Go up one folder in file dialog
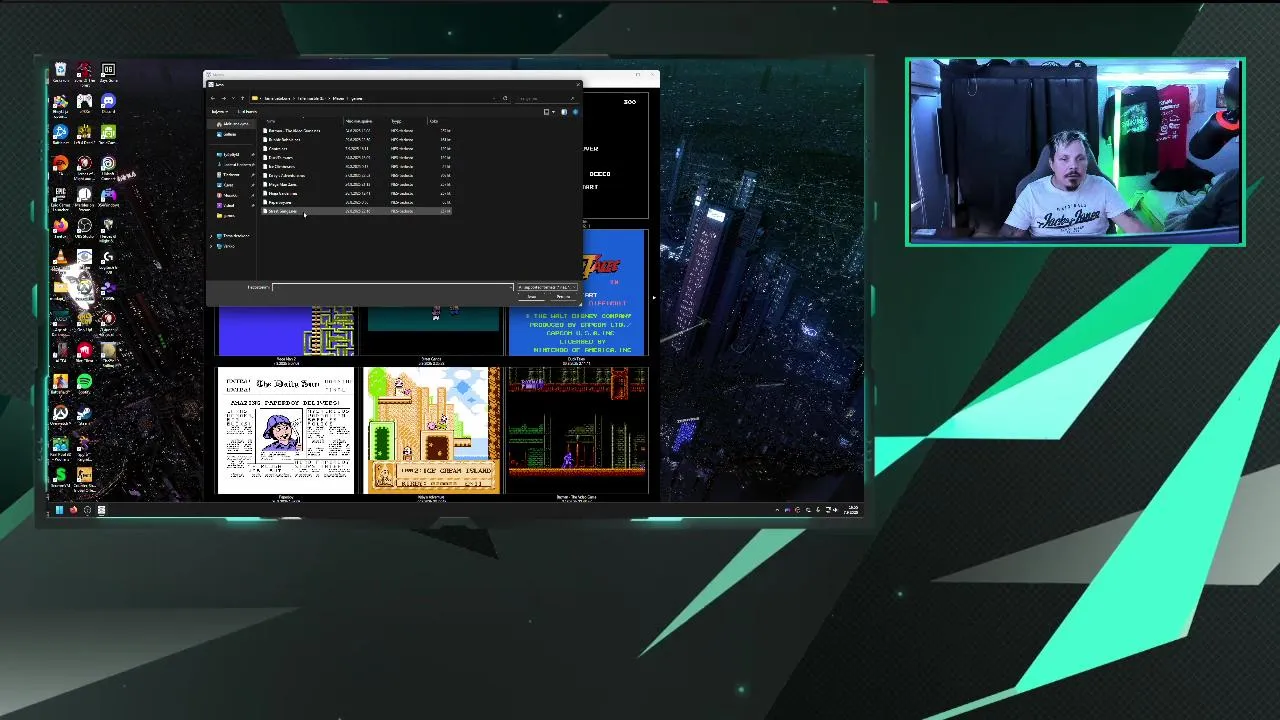The image size is (1280, 720). pyautogui.click(x=242, y=98)
